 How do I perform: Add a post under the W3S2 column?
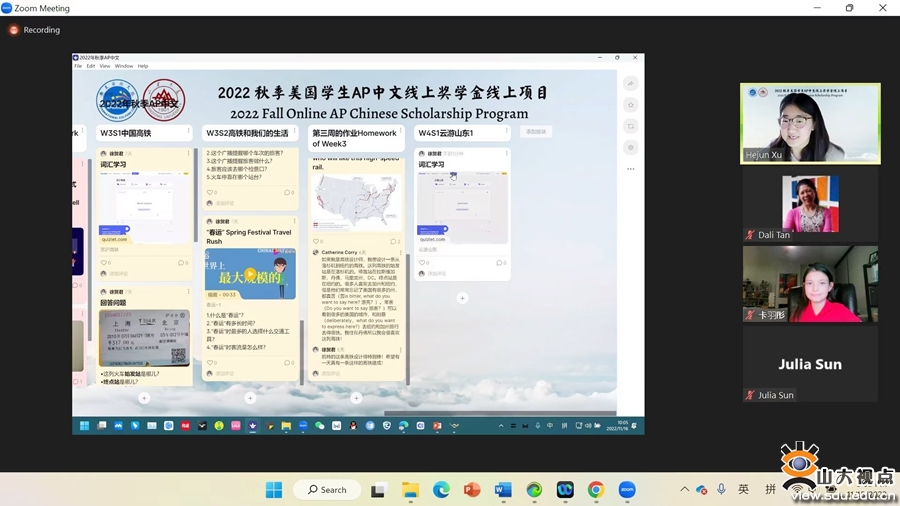(250, 398)
